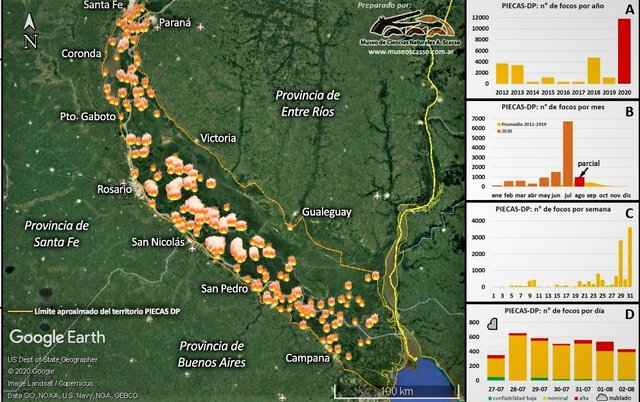This screenshot has width=640, height=402.
Task: Click the yellow boundary line legend swatch
Action: [x=20, y=311]
